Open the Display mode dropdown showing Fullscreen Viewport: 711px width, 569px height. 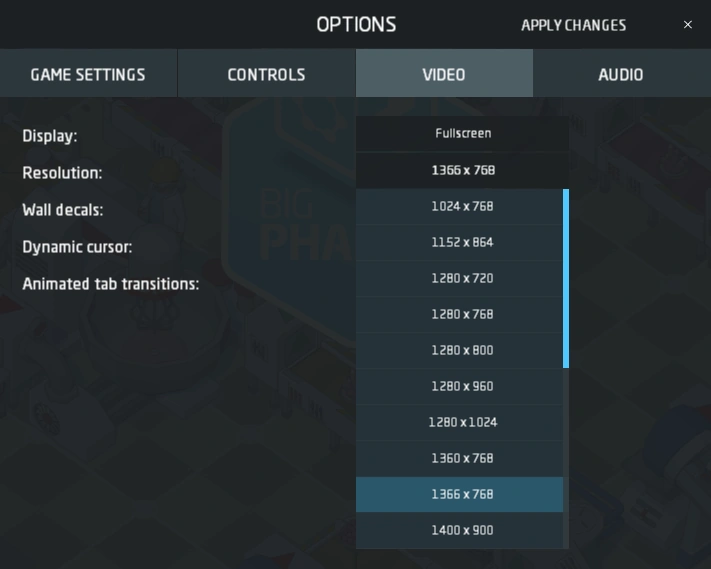pyautogui.click(x=463, y=134)
